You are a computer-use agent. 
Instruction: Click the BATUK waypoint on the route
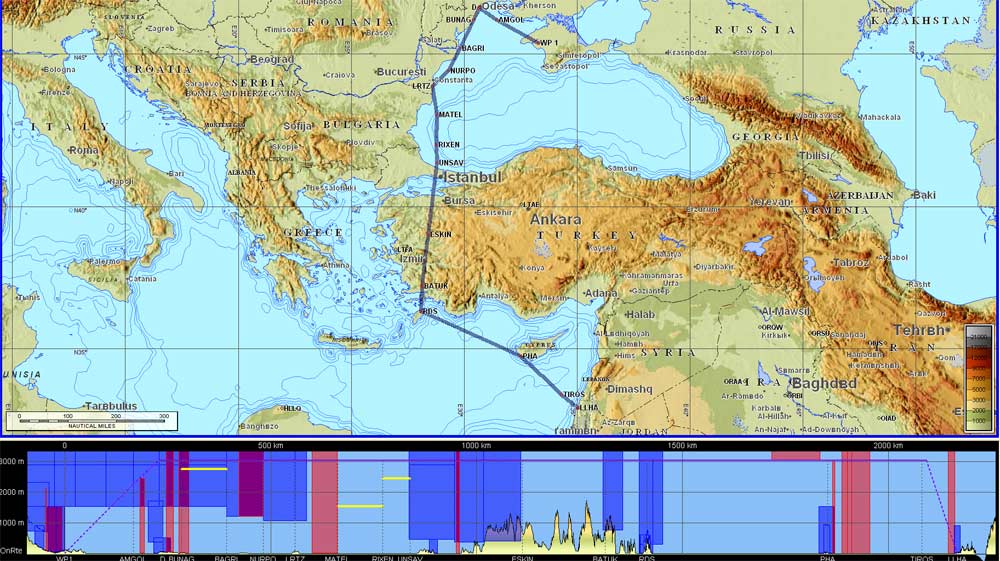pyautogui.click(x=436, y=286)
